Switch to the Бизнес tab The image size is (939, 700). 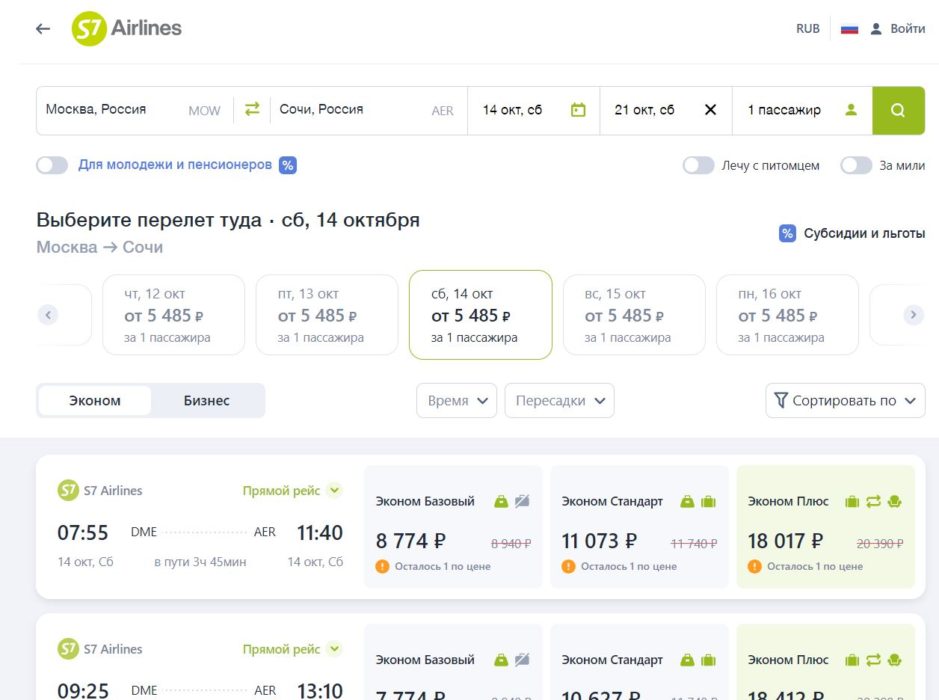[206, 401]
